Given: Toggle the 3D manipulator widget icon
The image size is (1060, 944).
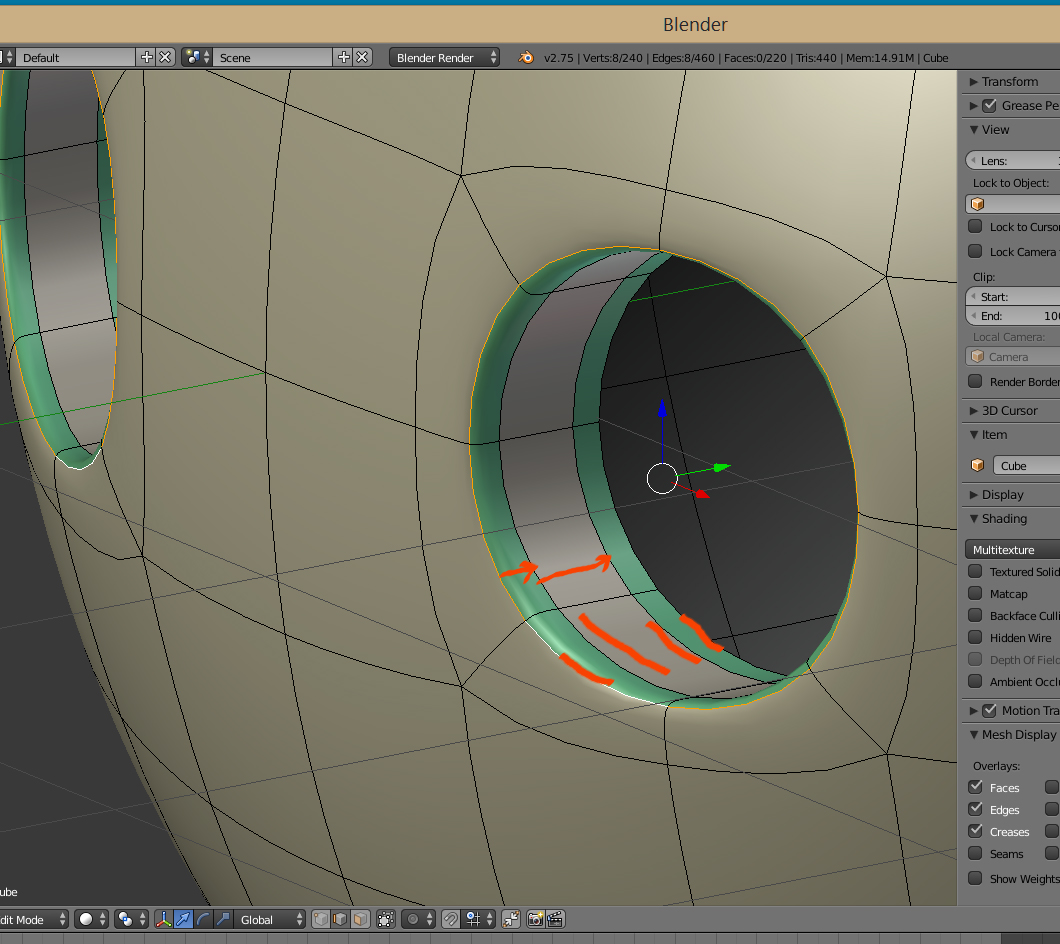Looking at the screenshot, I should click(164, 919).
